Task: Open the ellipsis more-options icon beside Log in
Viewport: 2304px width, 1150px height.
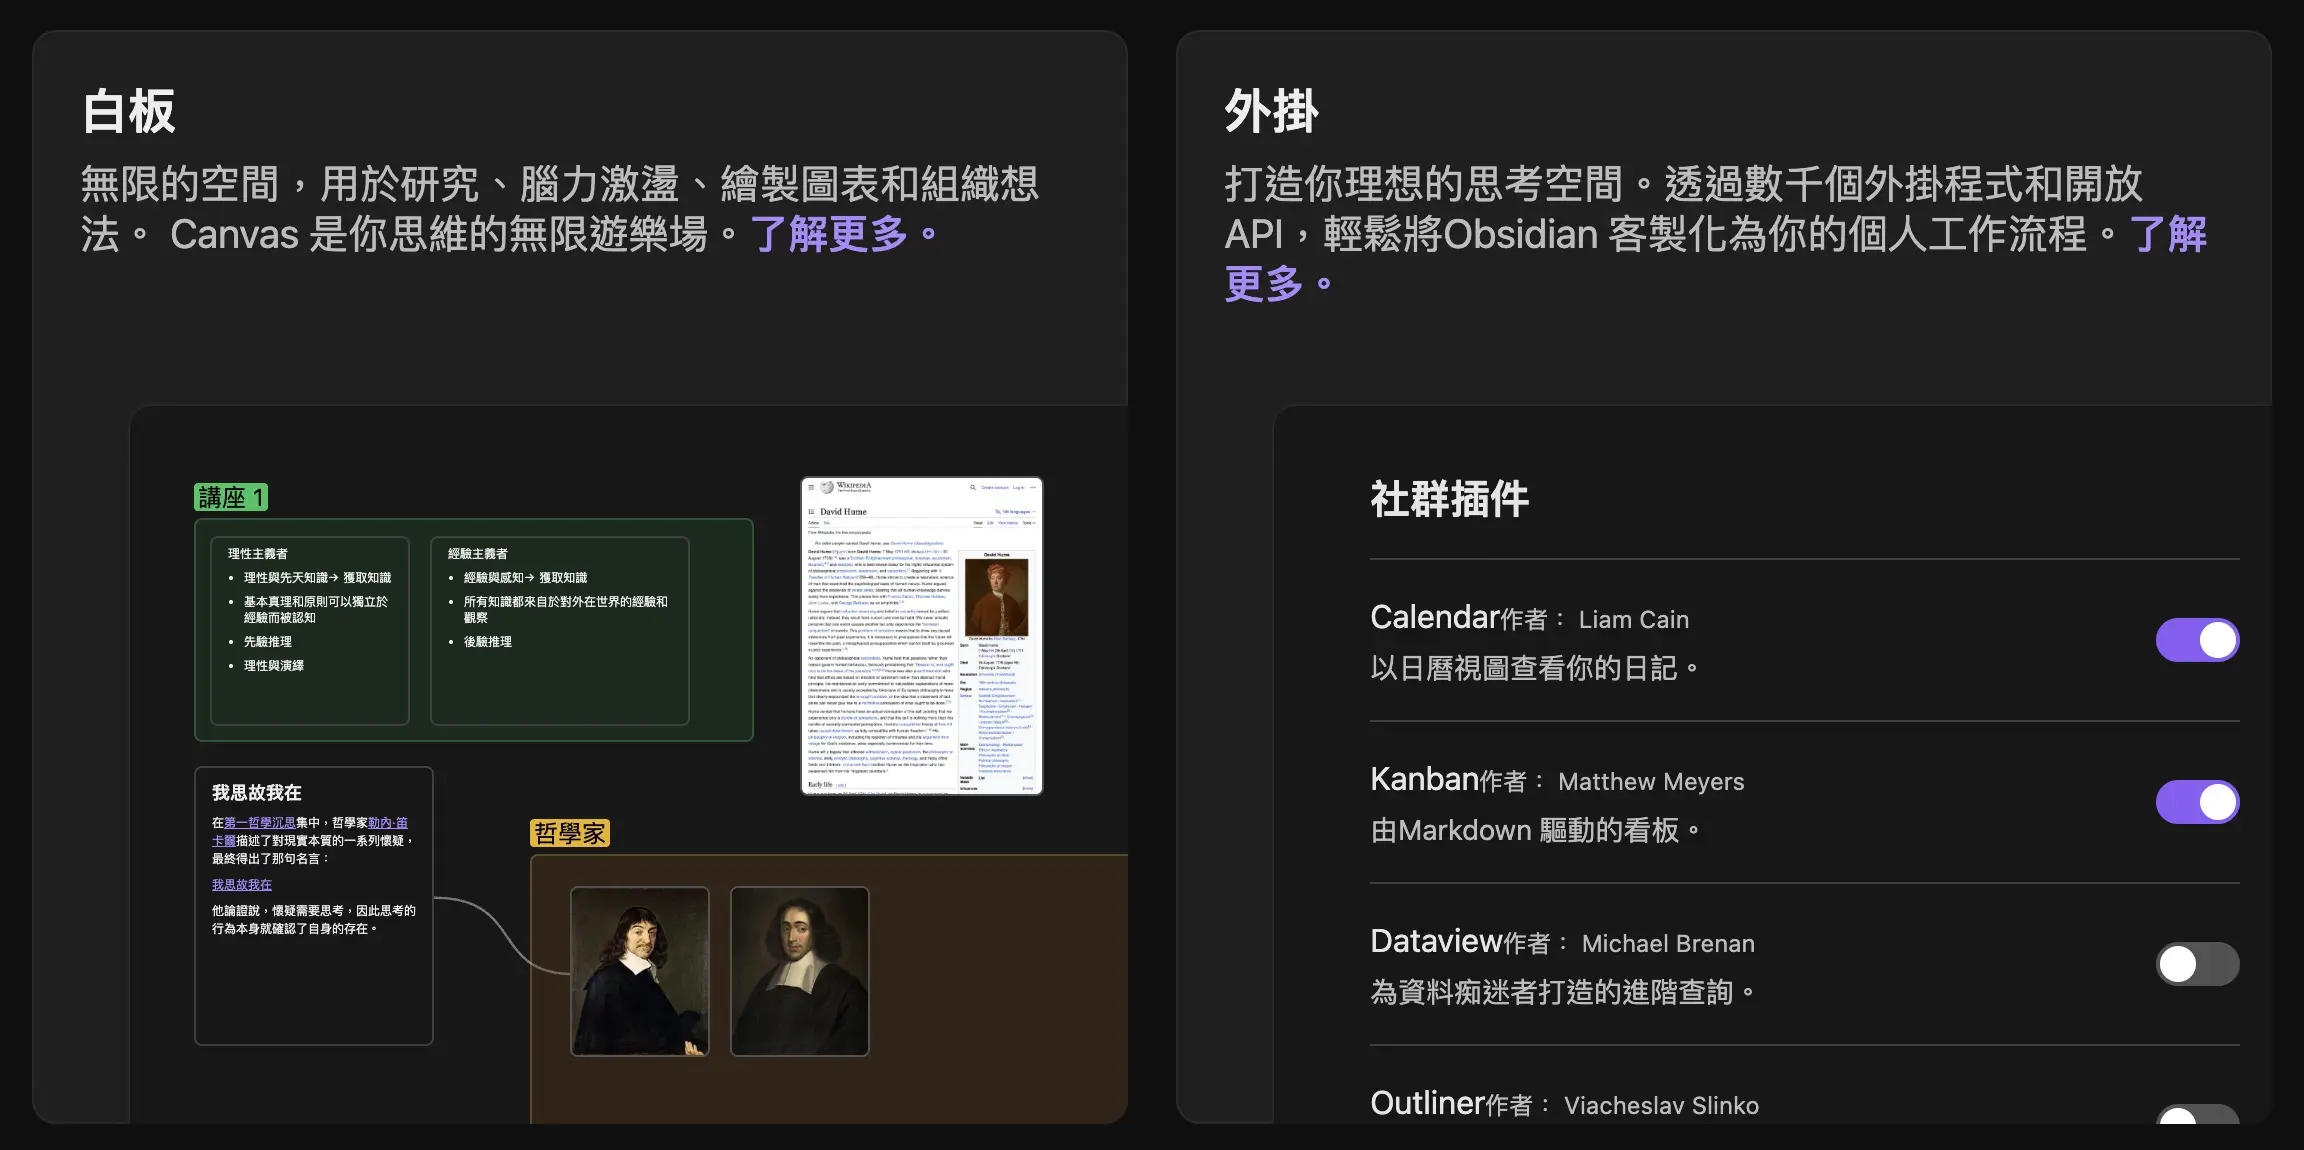Action: point(1033,487)
